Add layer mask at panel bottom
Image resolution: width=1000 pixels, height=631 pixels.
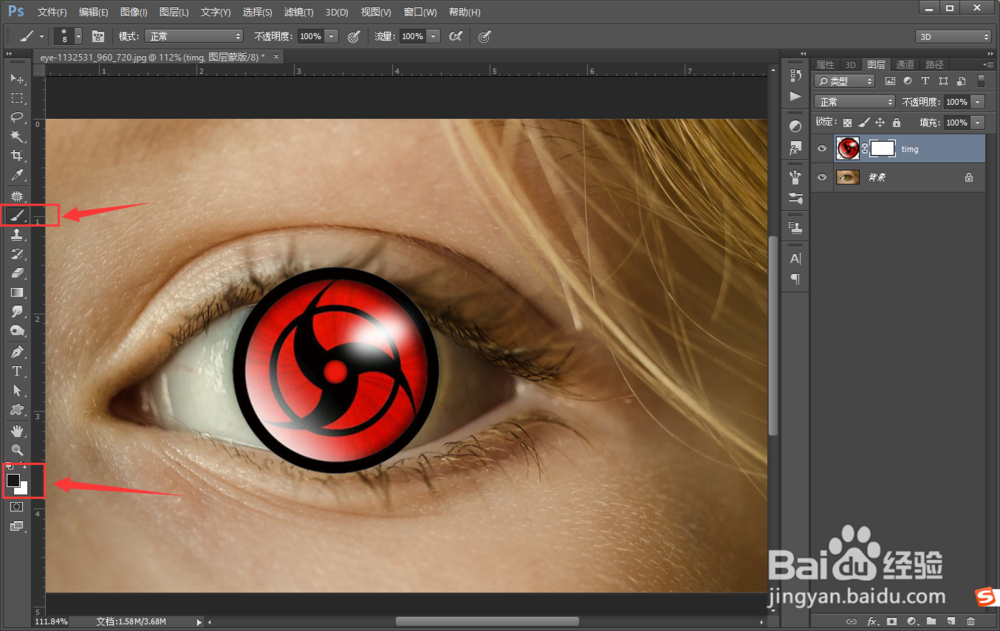[892, 621]
